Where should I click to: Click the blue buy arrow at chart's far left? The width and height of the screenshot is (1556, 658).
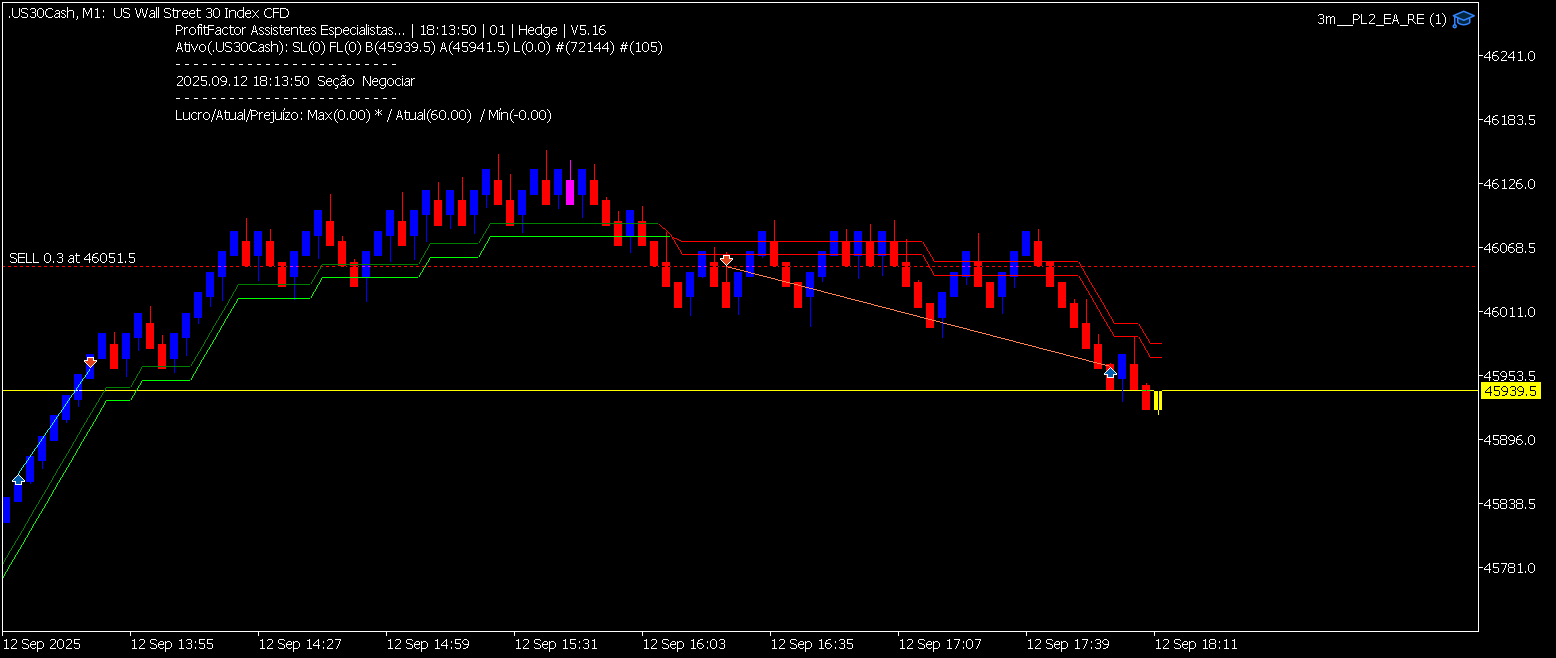point(18,480)
